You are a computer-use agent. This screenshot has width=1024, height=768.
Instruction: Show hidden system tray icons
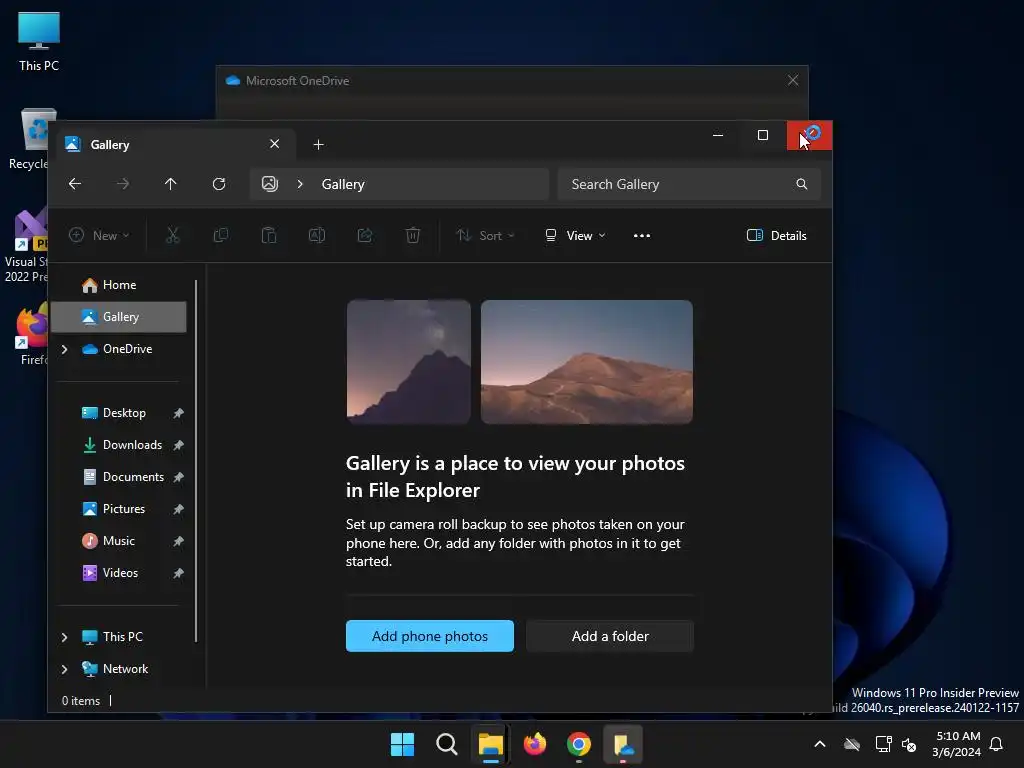820,744
